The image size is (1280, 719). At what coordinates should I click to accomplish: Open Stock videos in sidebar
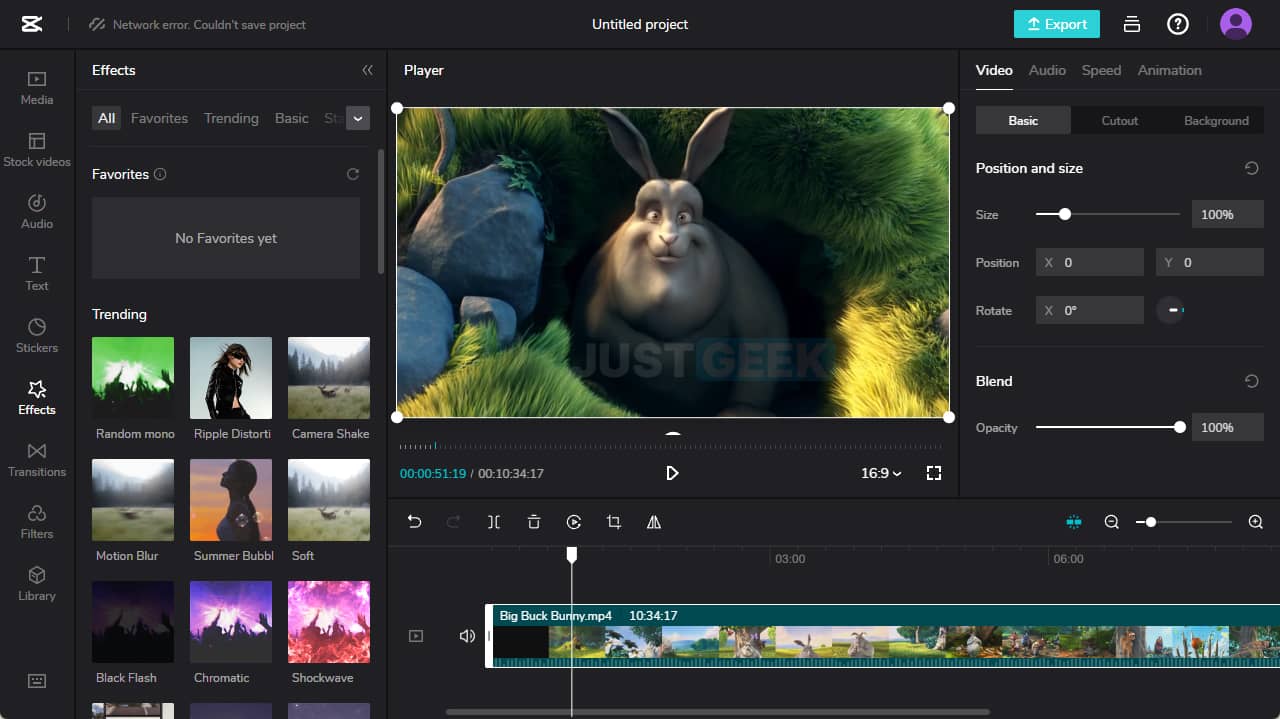pos(37,150)
